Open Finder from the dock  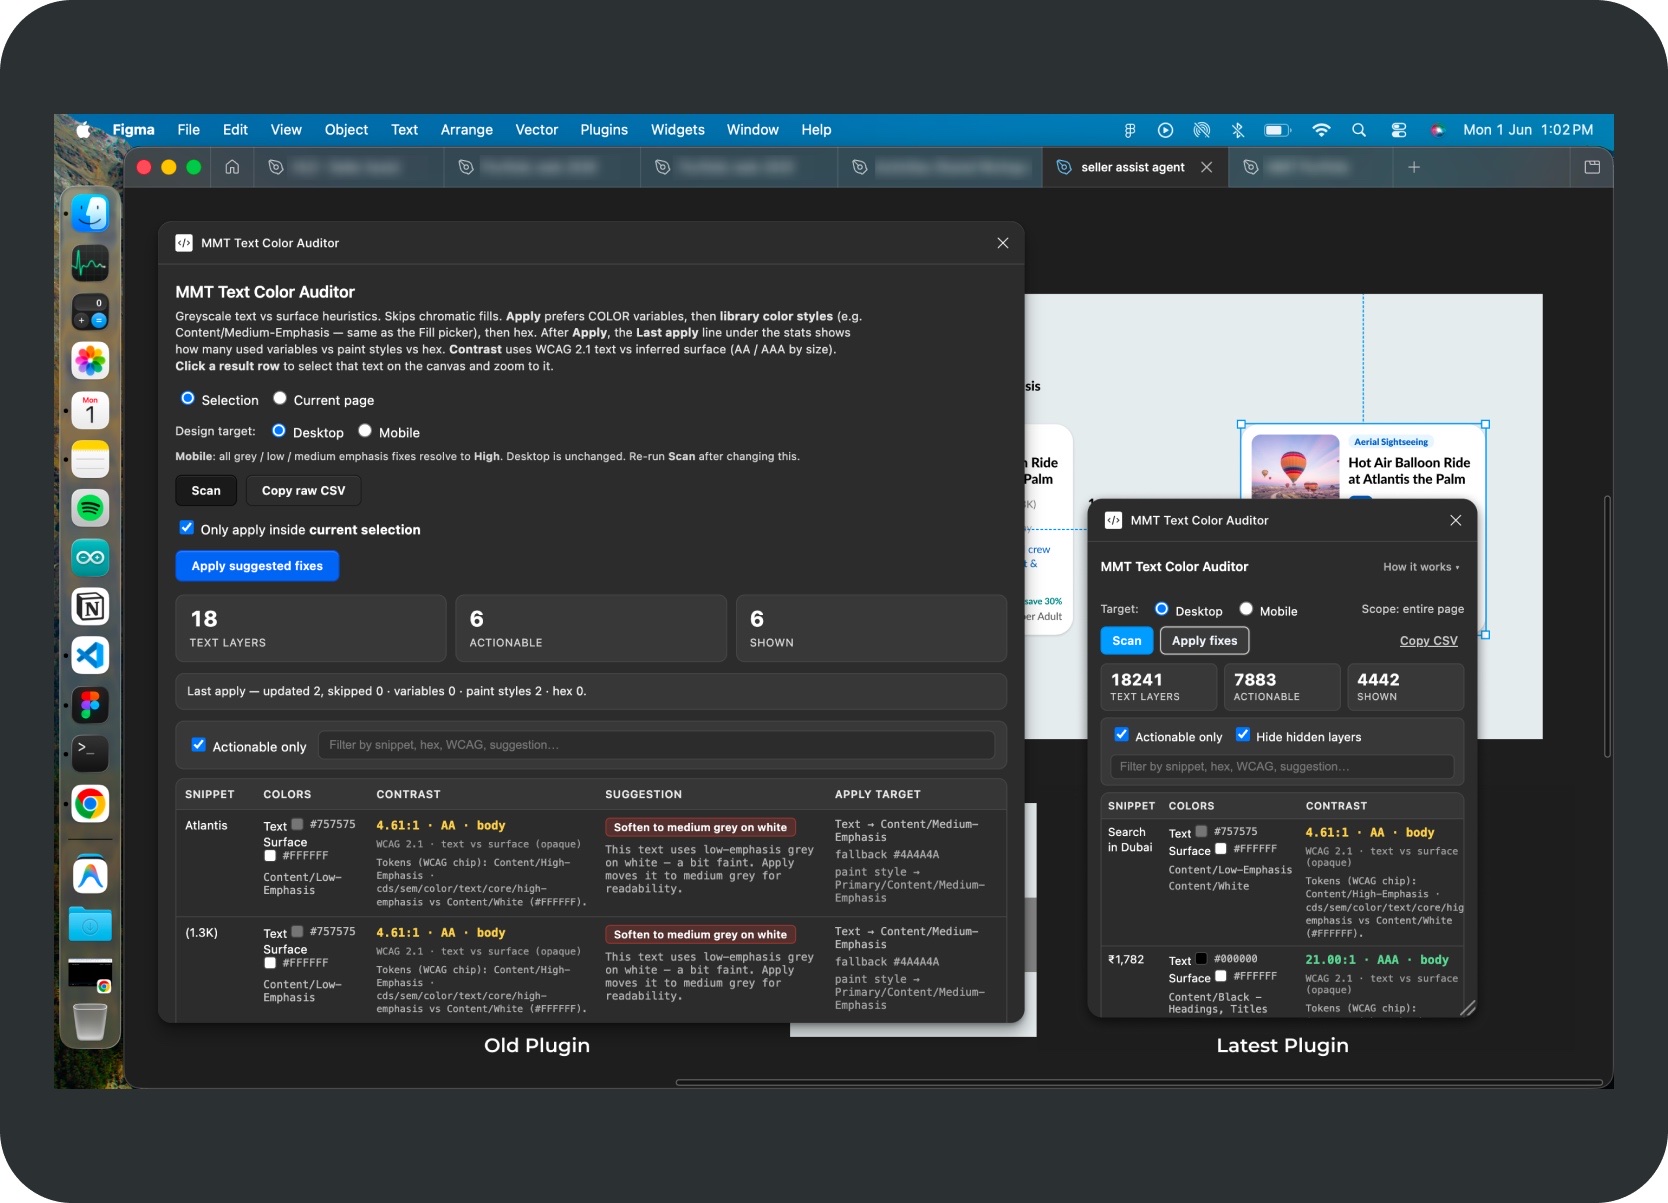point(90,213)
